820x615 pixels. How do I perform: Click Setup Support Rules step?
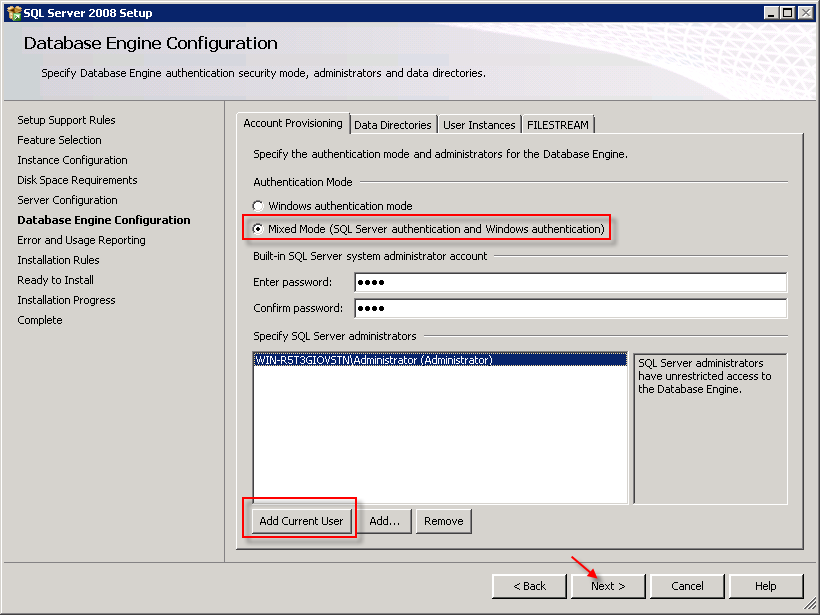(66, 120)
